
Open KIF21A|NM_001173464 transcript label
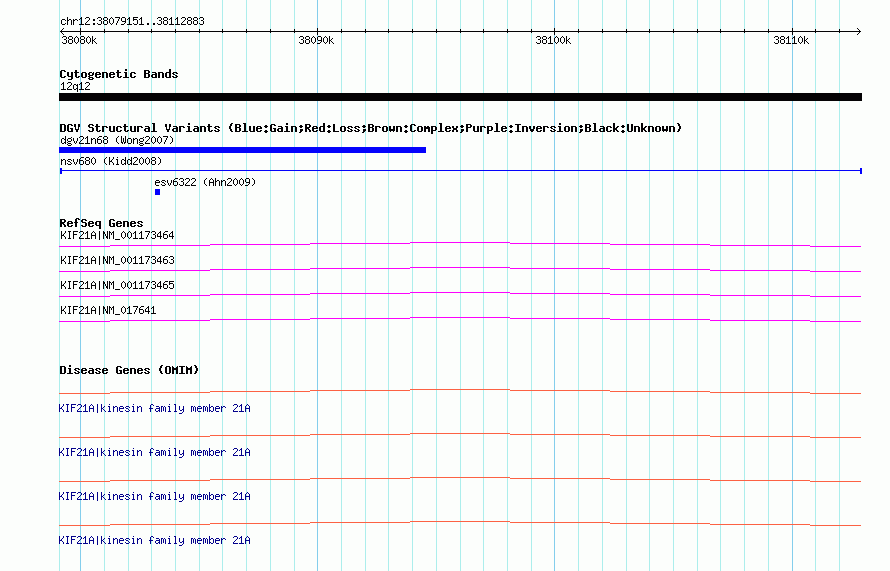click(x=117, y=236)
